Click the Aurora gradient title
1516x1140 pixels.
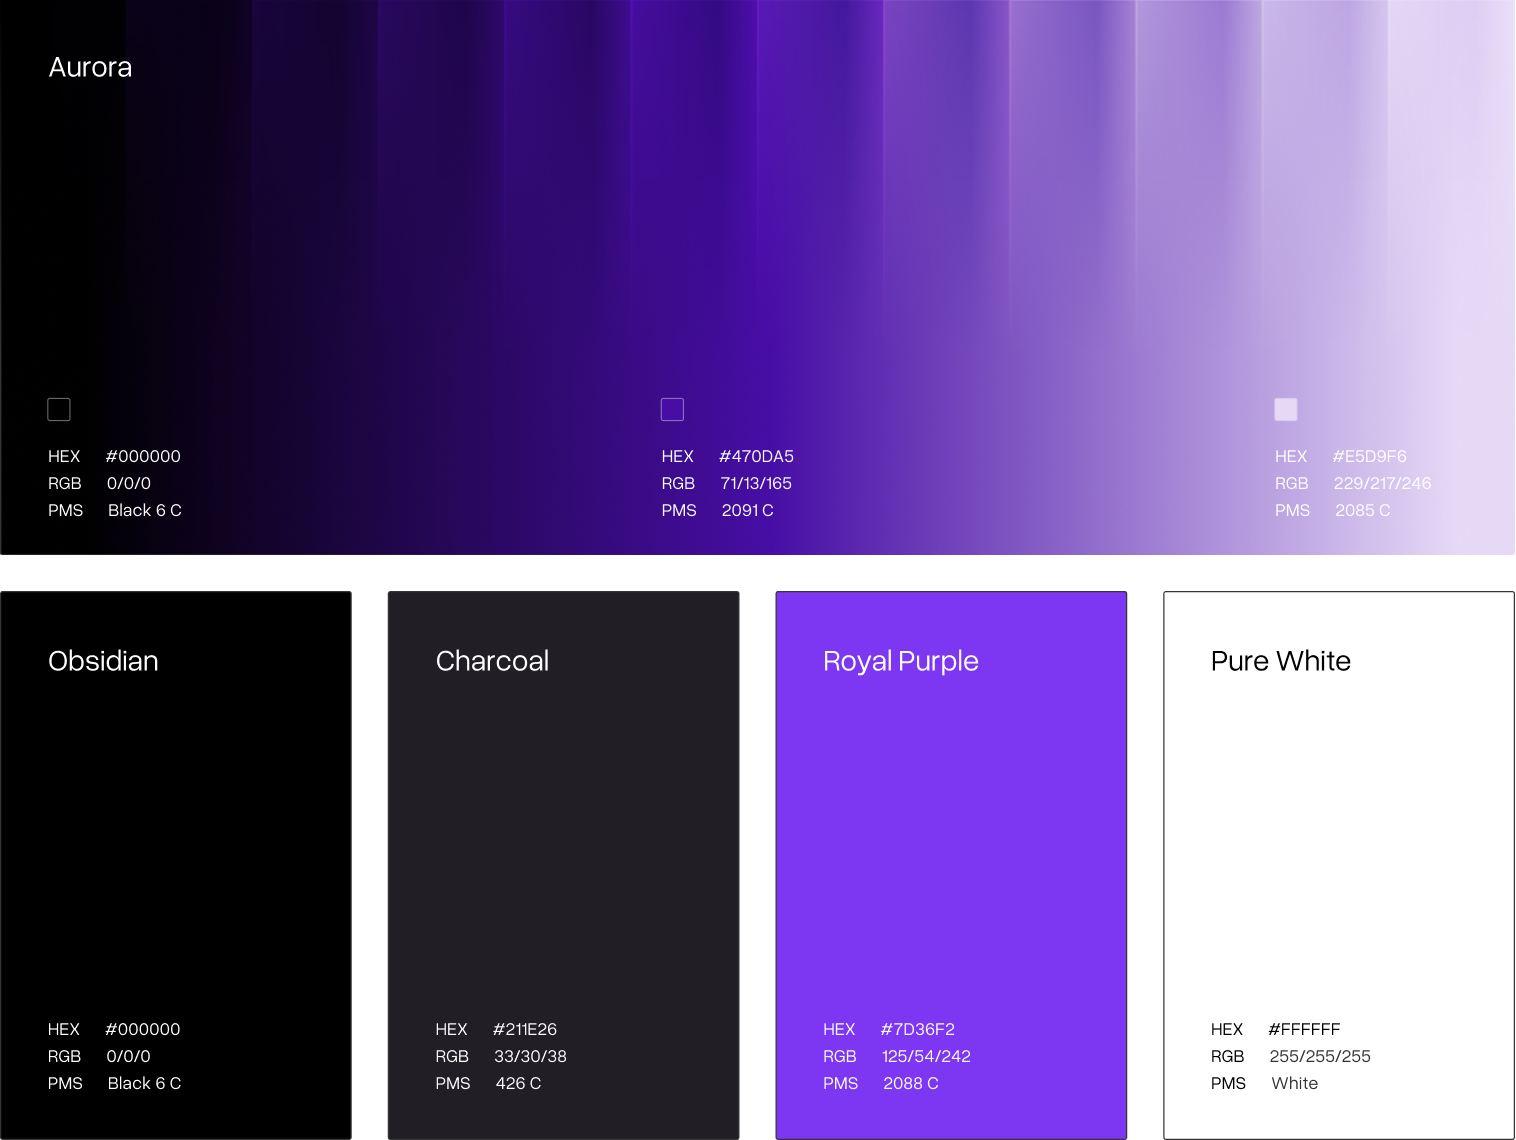coord(90,67)
